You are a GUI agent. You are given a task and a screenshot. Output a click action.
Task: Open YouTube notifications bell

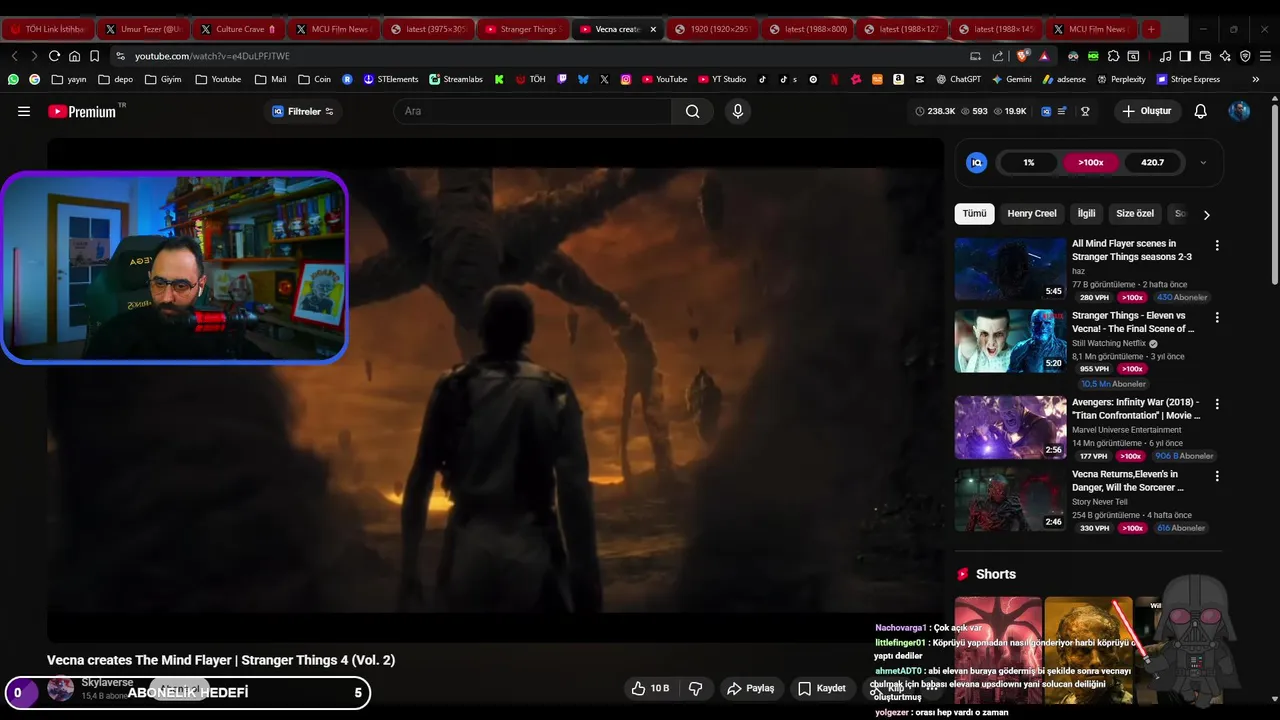coord(1200,111)
